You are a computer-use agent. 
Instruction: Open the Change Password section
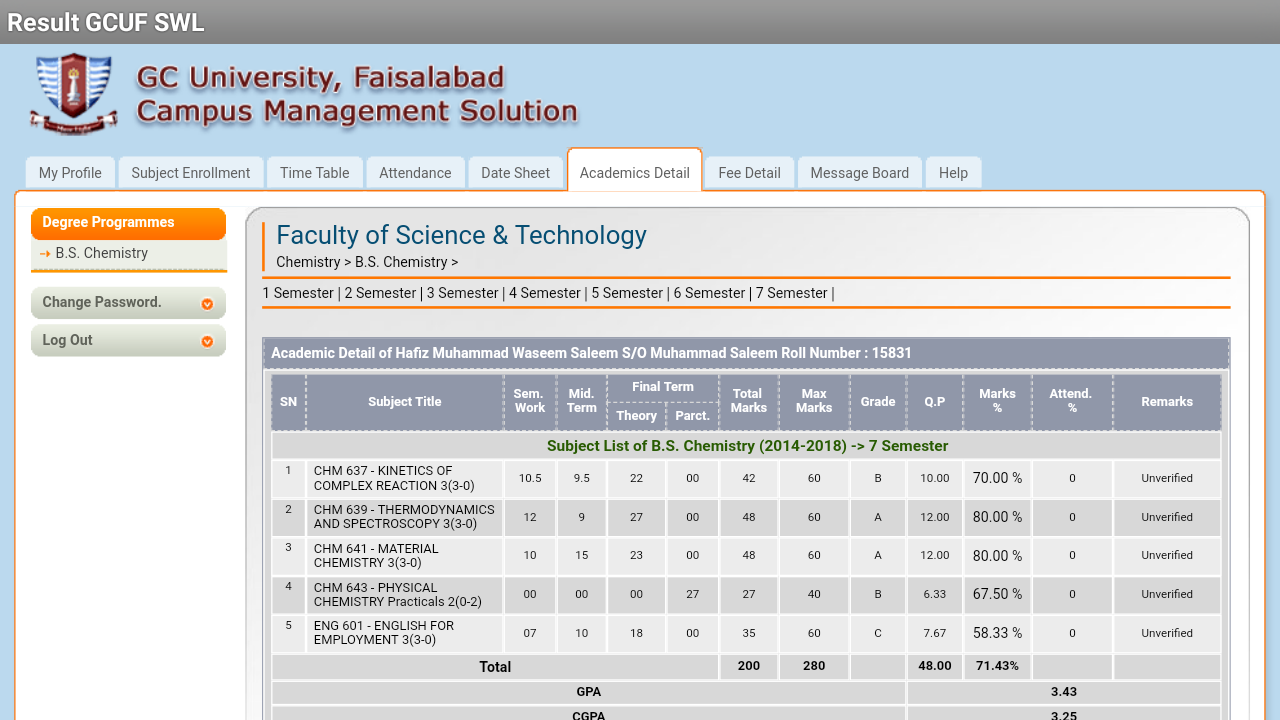tap(128, 303)
